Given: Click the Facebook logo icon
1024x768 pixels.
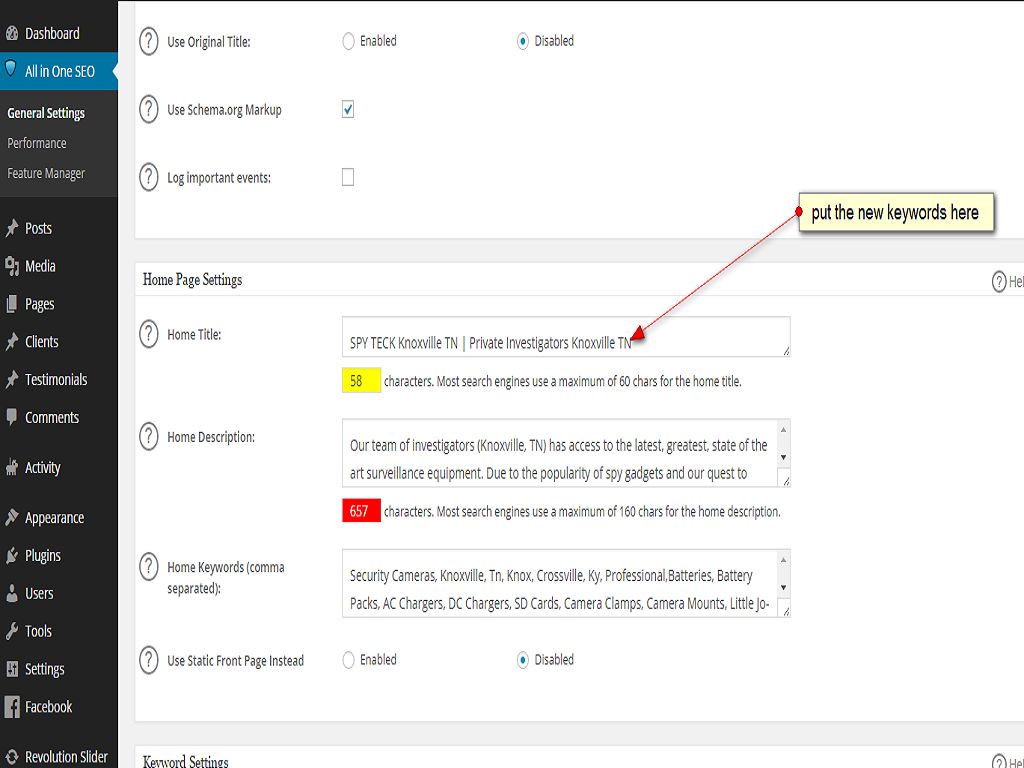Looking at the screenshot, I should (12, 707).
